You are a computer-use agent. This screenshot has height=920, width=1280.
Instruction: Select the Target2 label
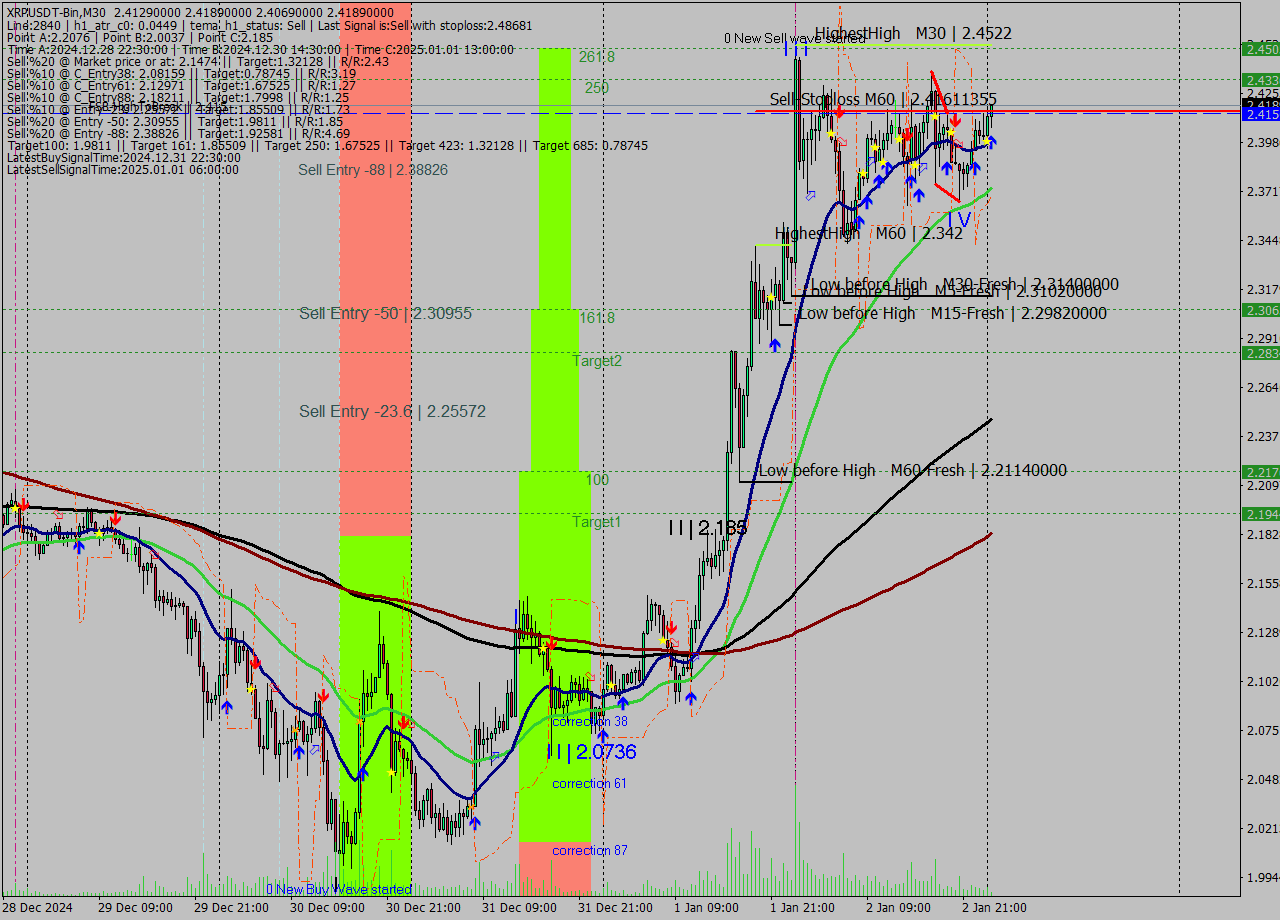tap(597, 361)
